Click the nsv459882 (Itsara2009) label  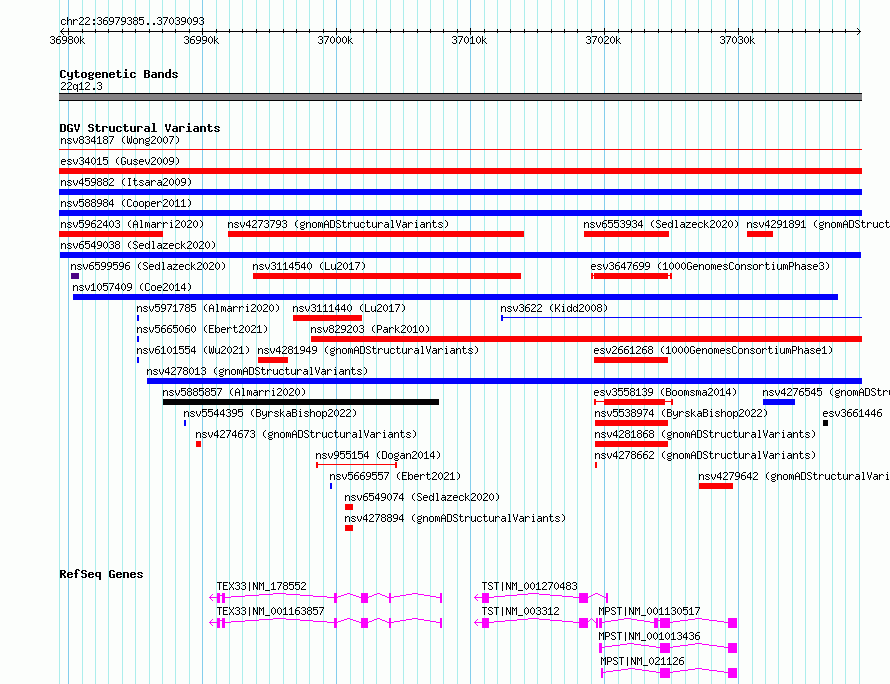(126, 182)
